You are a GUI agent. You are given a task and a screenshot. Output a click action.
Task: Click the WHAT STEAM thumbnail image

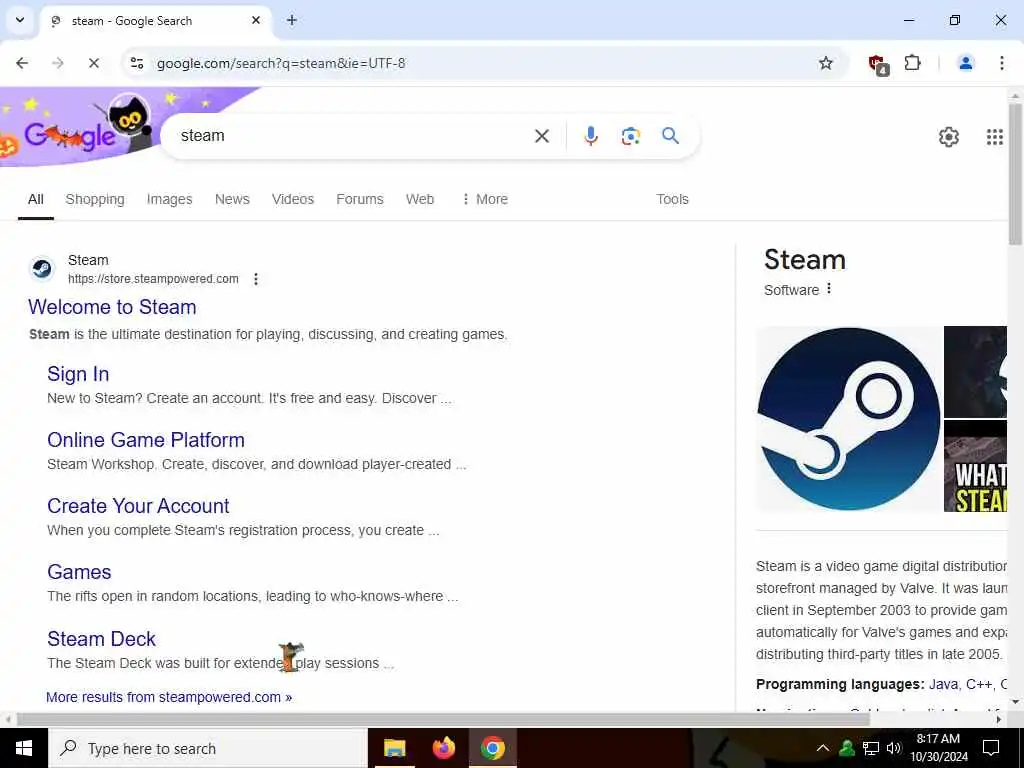[x=976, y=466]
